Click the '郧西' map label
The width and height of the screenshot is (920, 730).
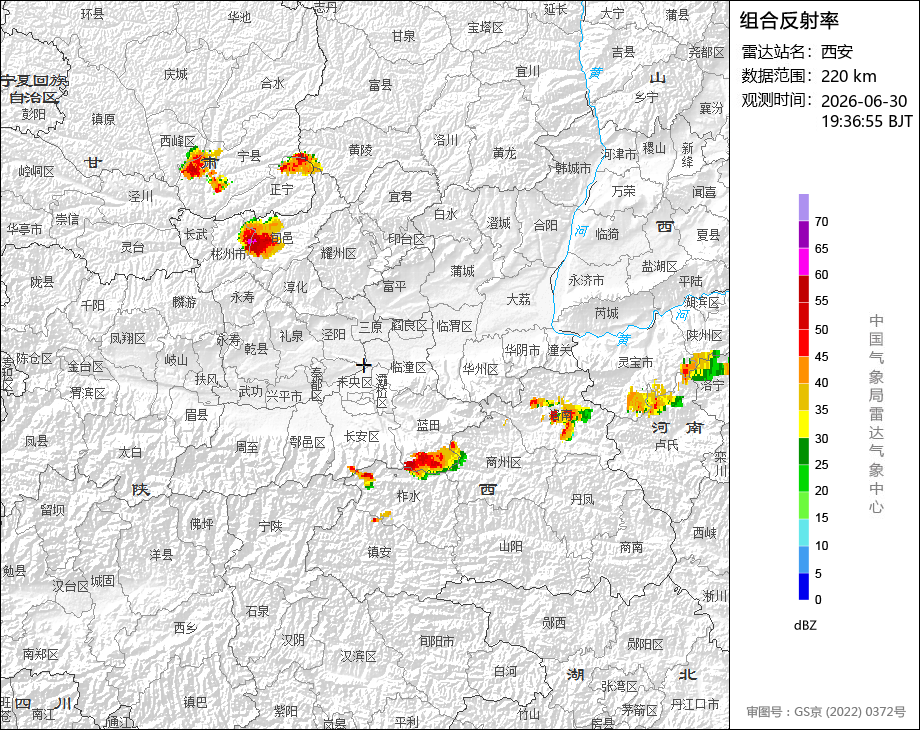pos(554,623)
